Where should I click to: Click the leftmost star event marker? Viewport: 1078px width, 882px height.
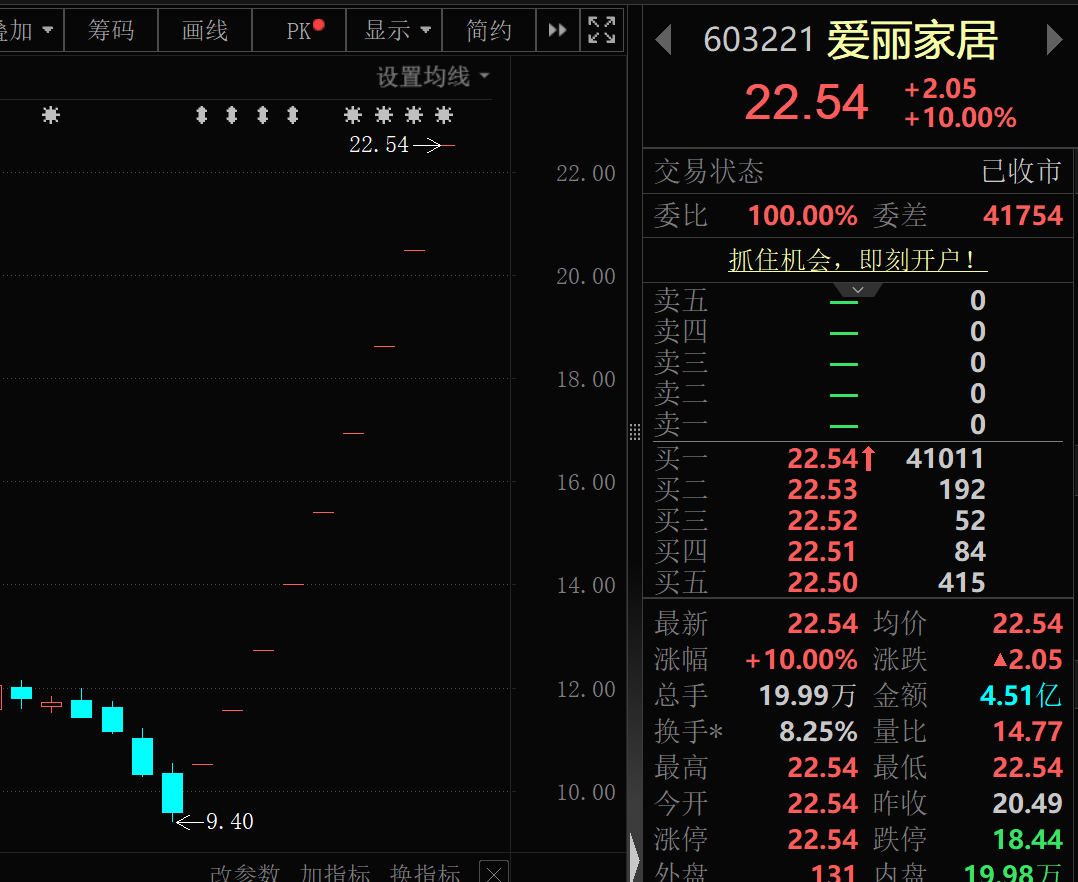coord(50,115)
